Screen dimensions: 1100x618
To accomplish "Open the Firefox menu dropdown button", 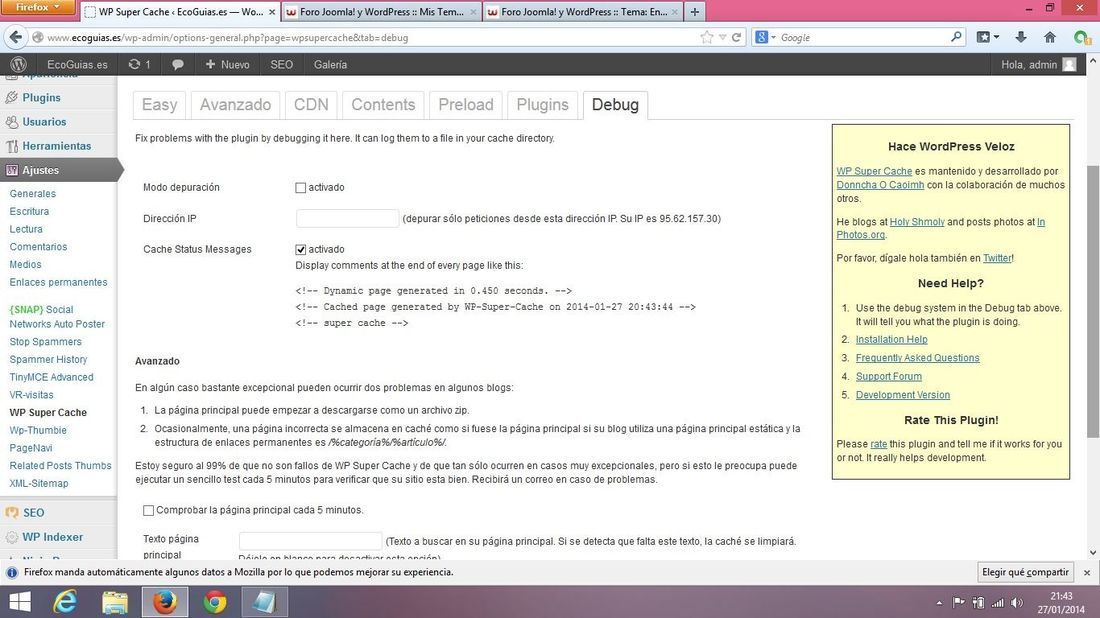I will (39, 7).
